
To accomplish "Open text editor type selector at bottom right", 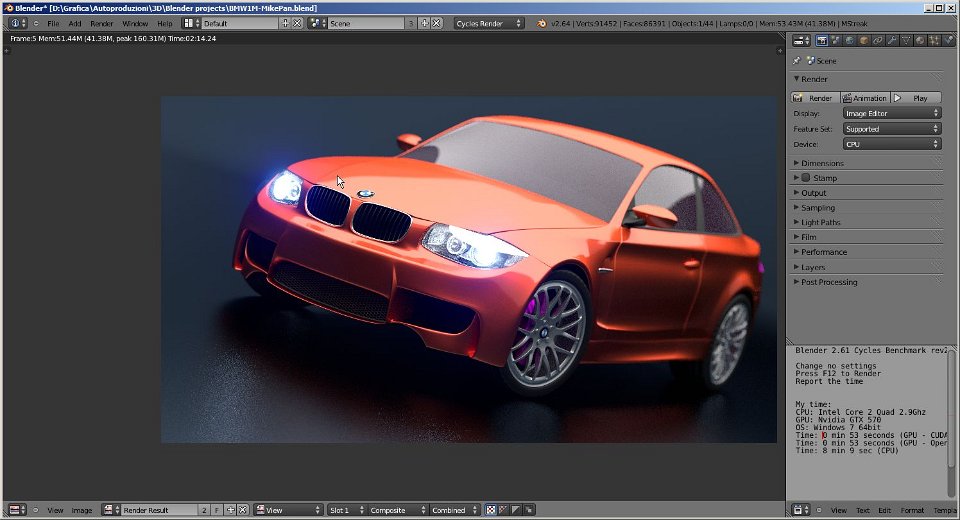I will tap(801, 510).
